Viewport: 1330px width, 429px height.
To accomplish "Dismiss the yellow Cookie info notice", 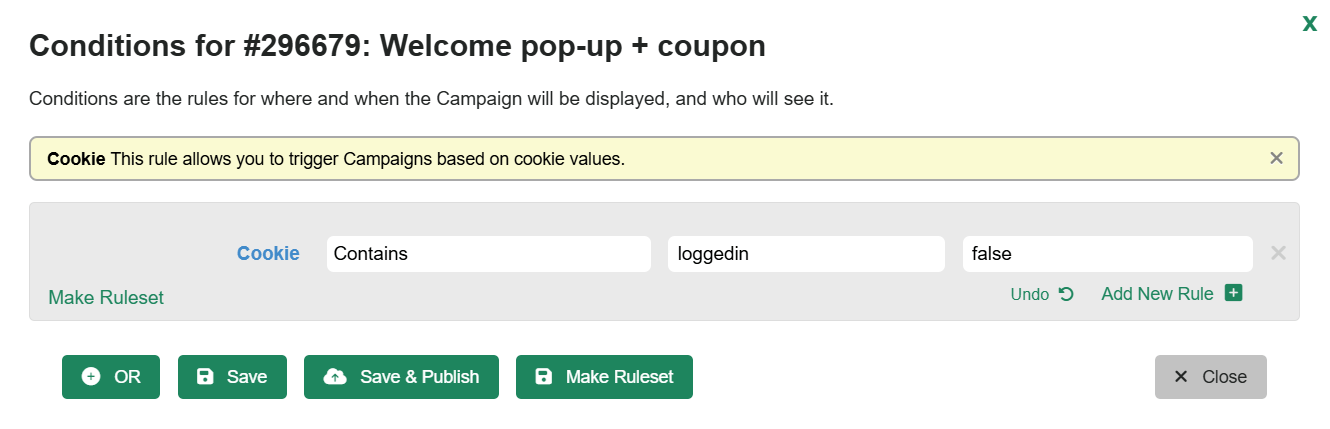I will 1276,158.
